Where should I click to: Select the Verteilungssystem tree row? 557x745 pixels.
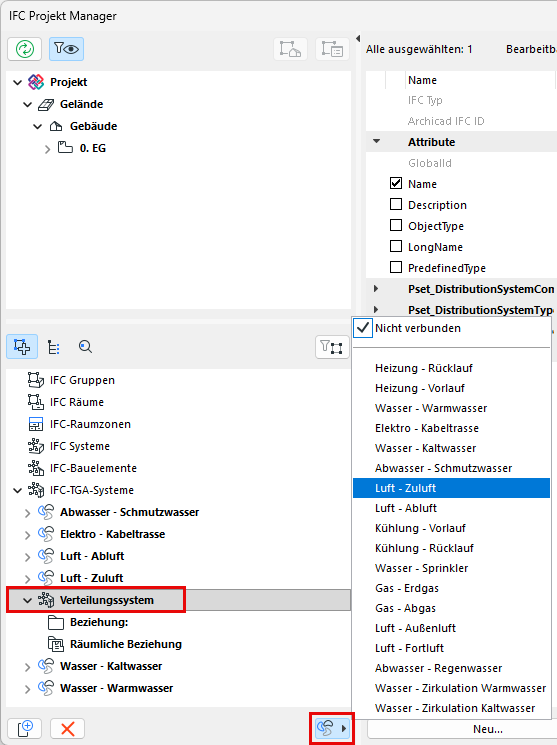pos(178,600)
